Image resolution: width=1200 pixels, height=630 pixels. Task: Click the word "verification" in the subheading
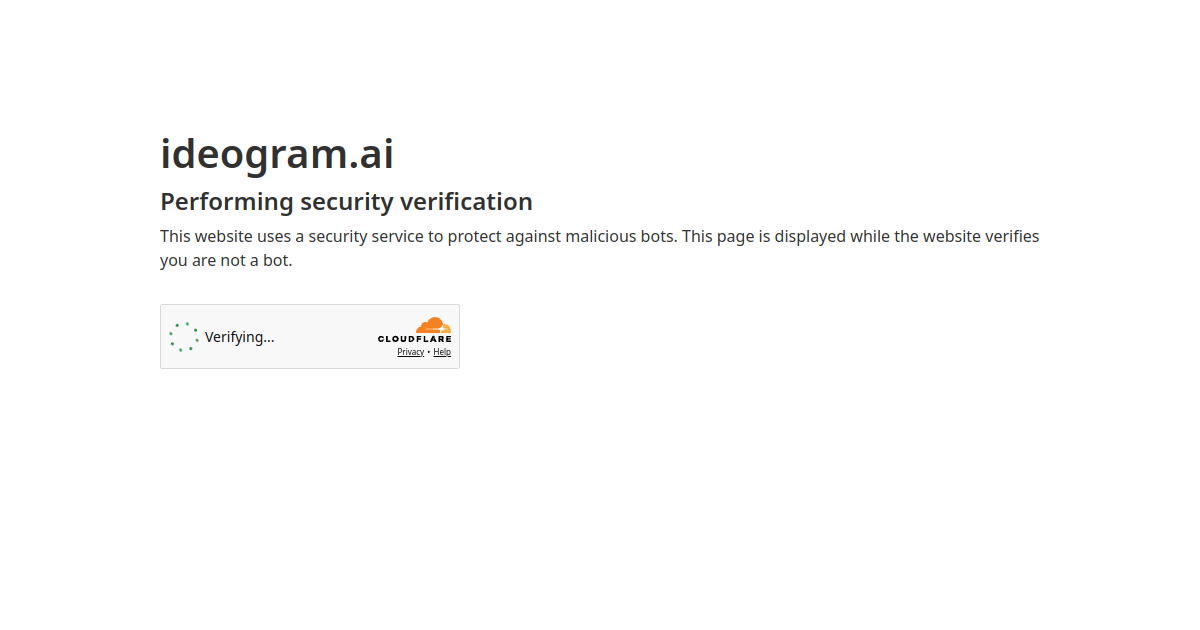(x=466, y=202)
